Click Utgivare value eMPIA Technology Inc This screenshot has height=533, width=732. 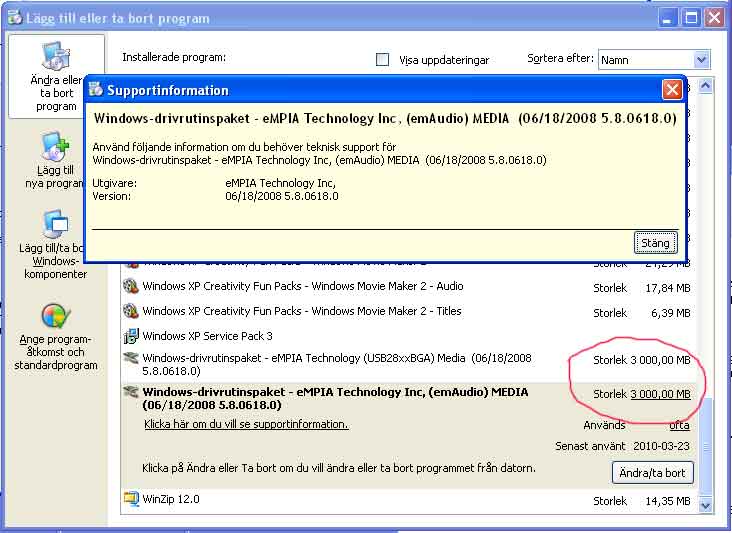click(280, 183)
